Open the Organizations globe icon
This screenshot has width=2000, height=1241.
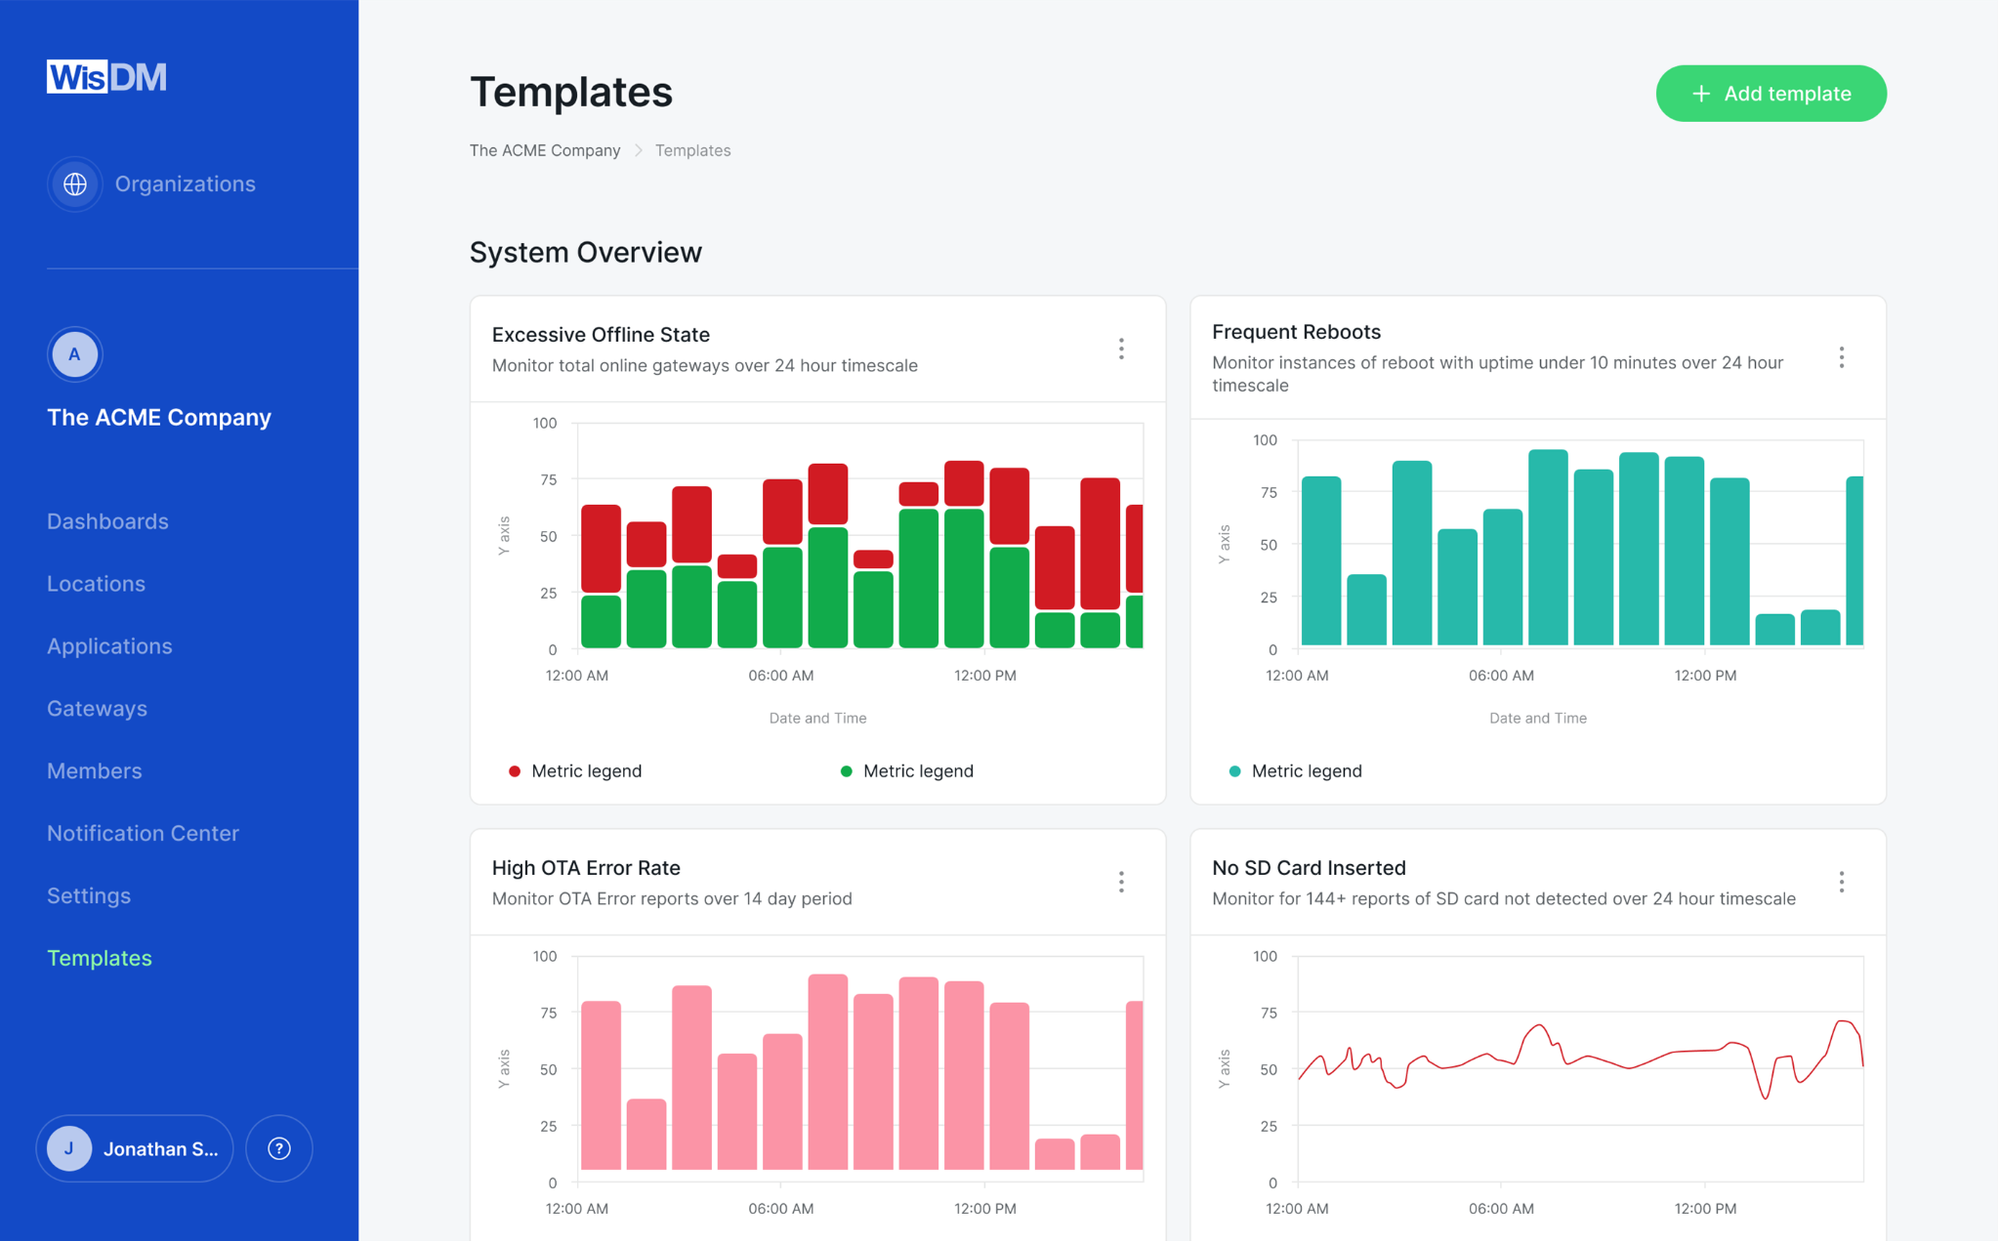pos(75,184)
